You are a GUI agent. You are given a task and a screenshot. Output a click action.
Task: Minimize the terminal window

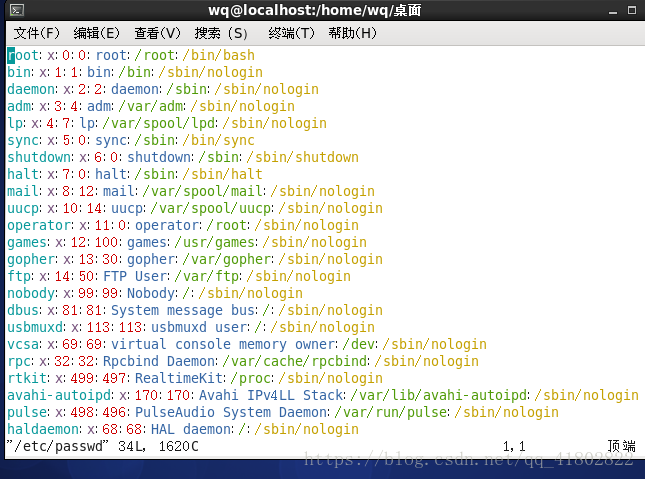click(613, 11)
